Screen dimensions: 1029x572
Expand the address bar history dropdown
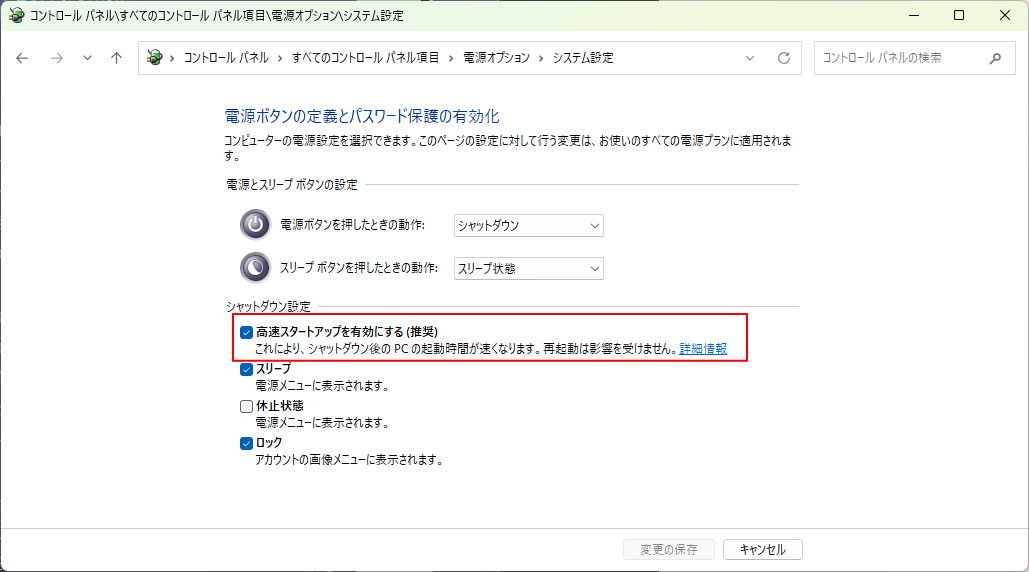tap(750, 58)
